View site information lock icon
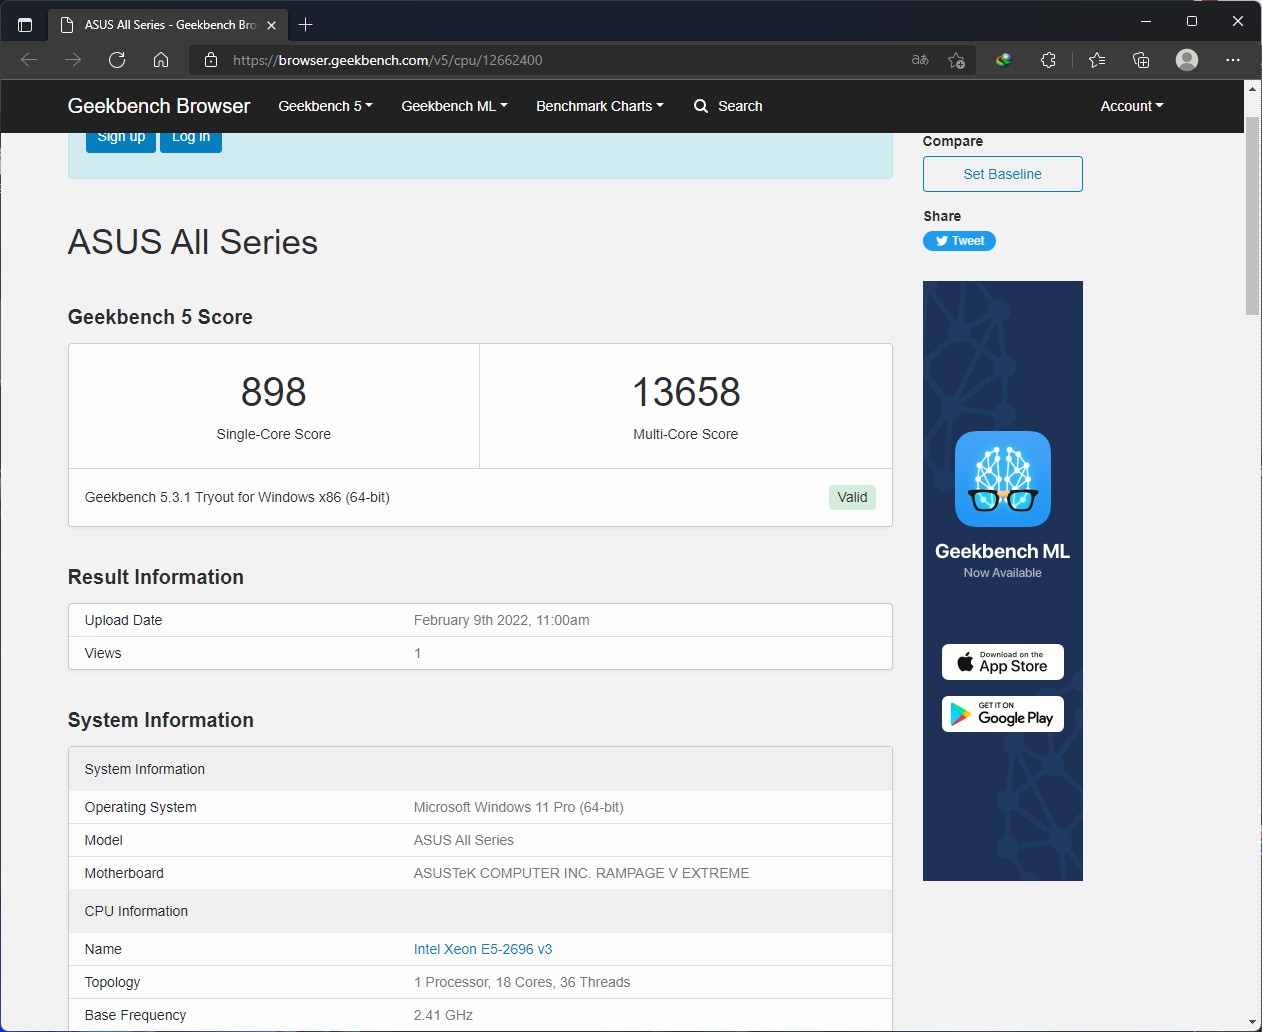This screenshot has height=1032, width=1262. click(211, 60)
